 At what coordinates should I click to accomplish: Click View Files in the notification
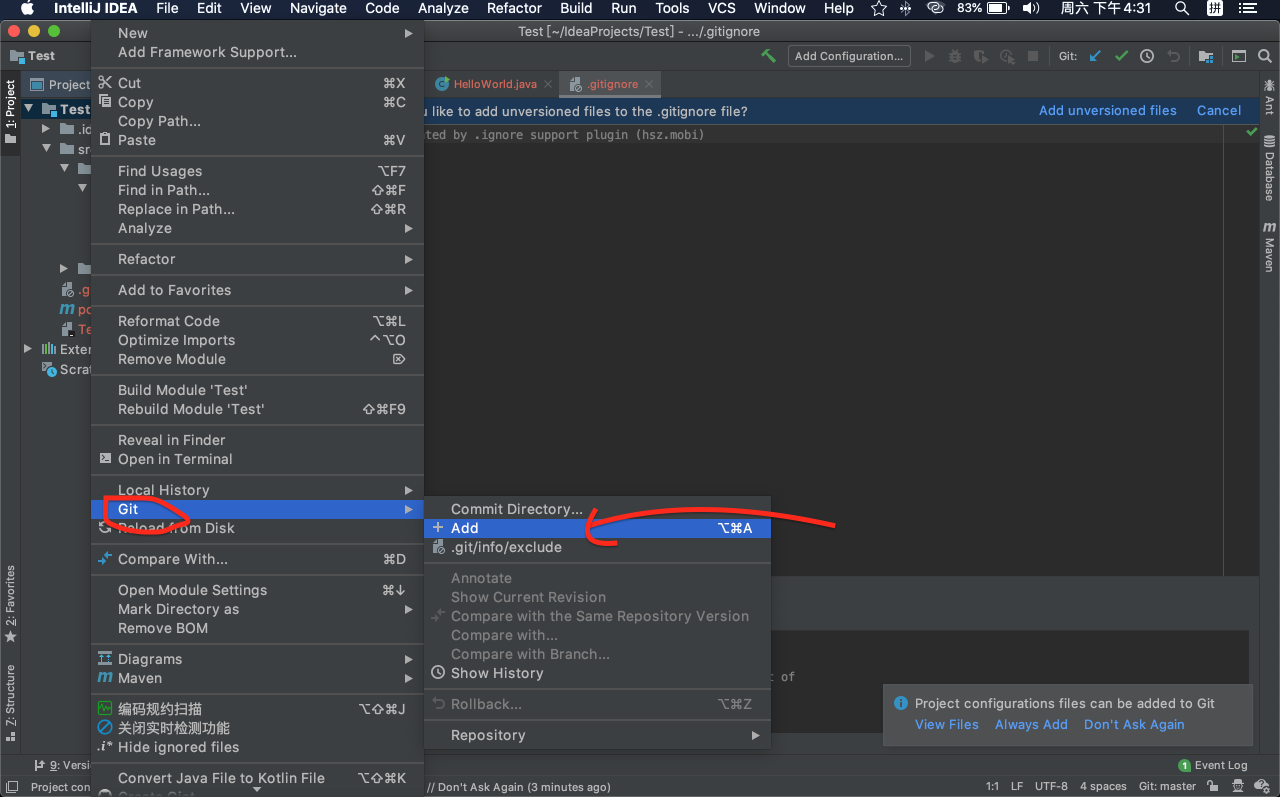(947, 725)
